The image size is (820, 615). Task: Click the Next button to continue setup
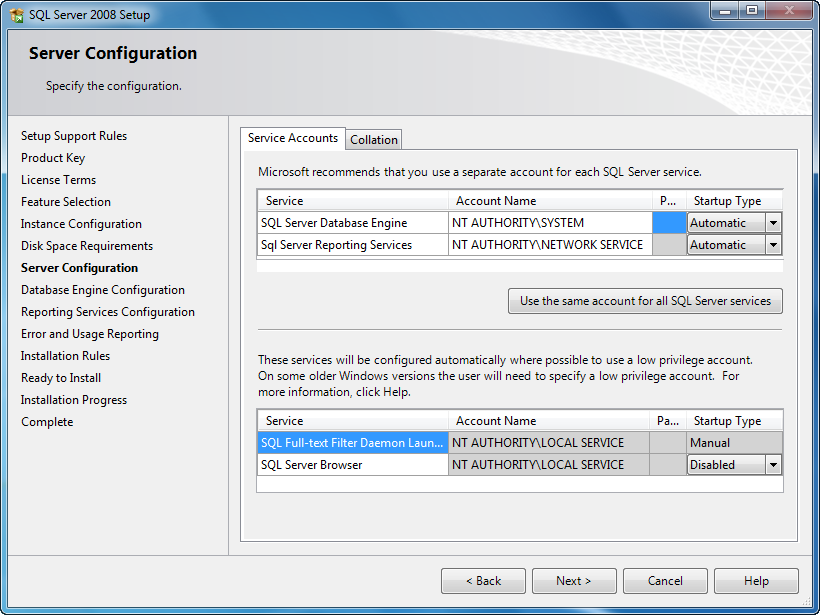coord(573,580)
